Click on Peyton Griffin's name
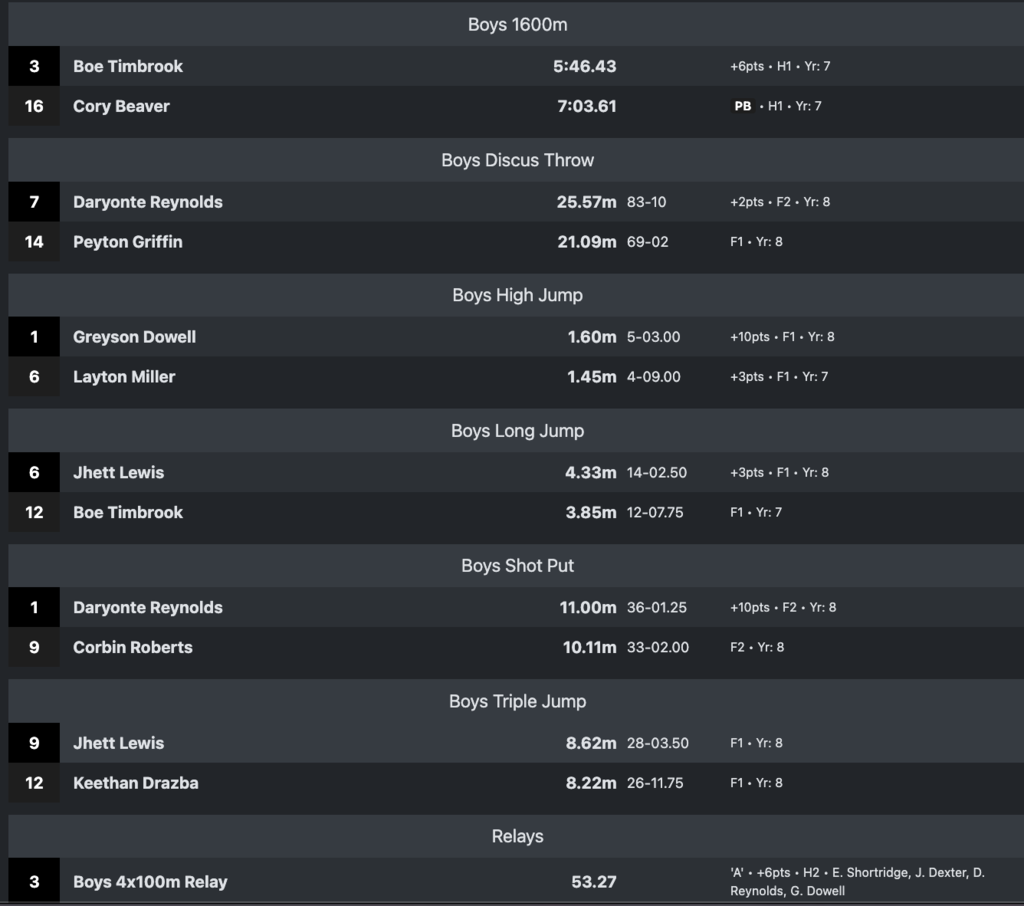This screenshot has height=906, width=1024. point(128,242)
